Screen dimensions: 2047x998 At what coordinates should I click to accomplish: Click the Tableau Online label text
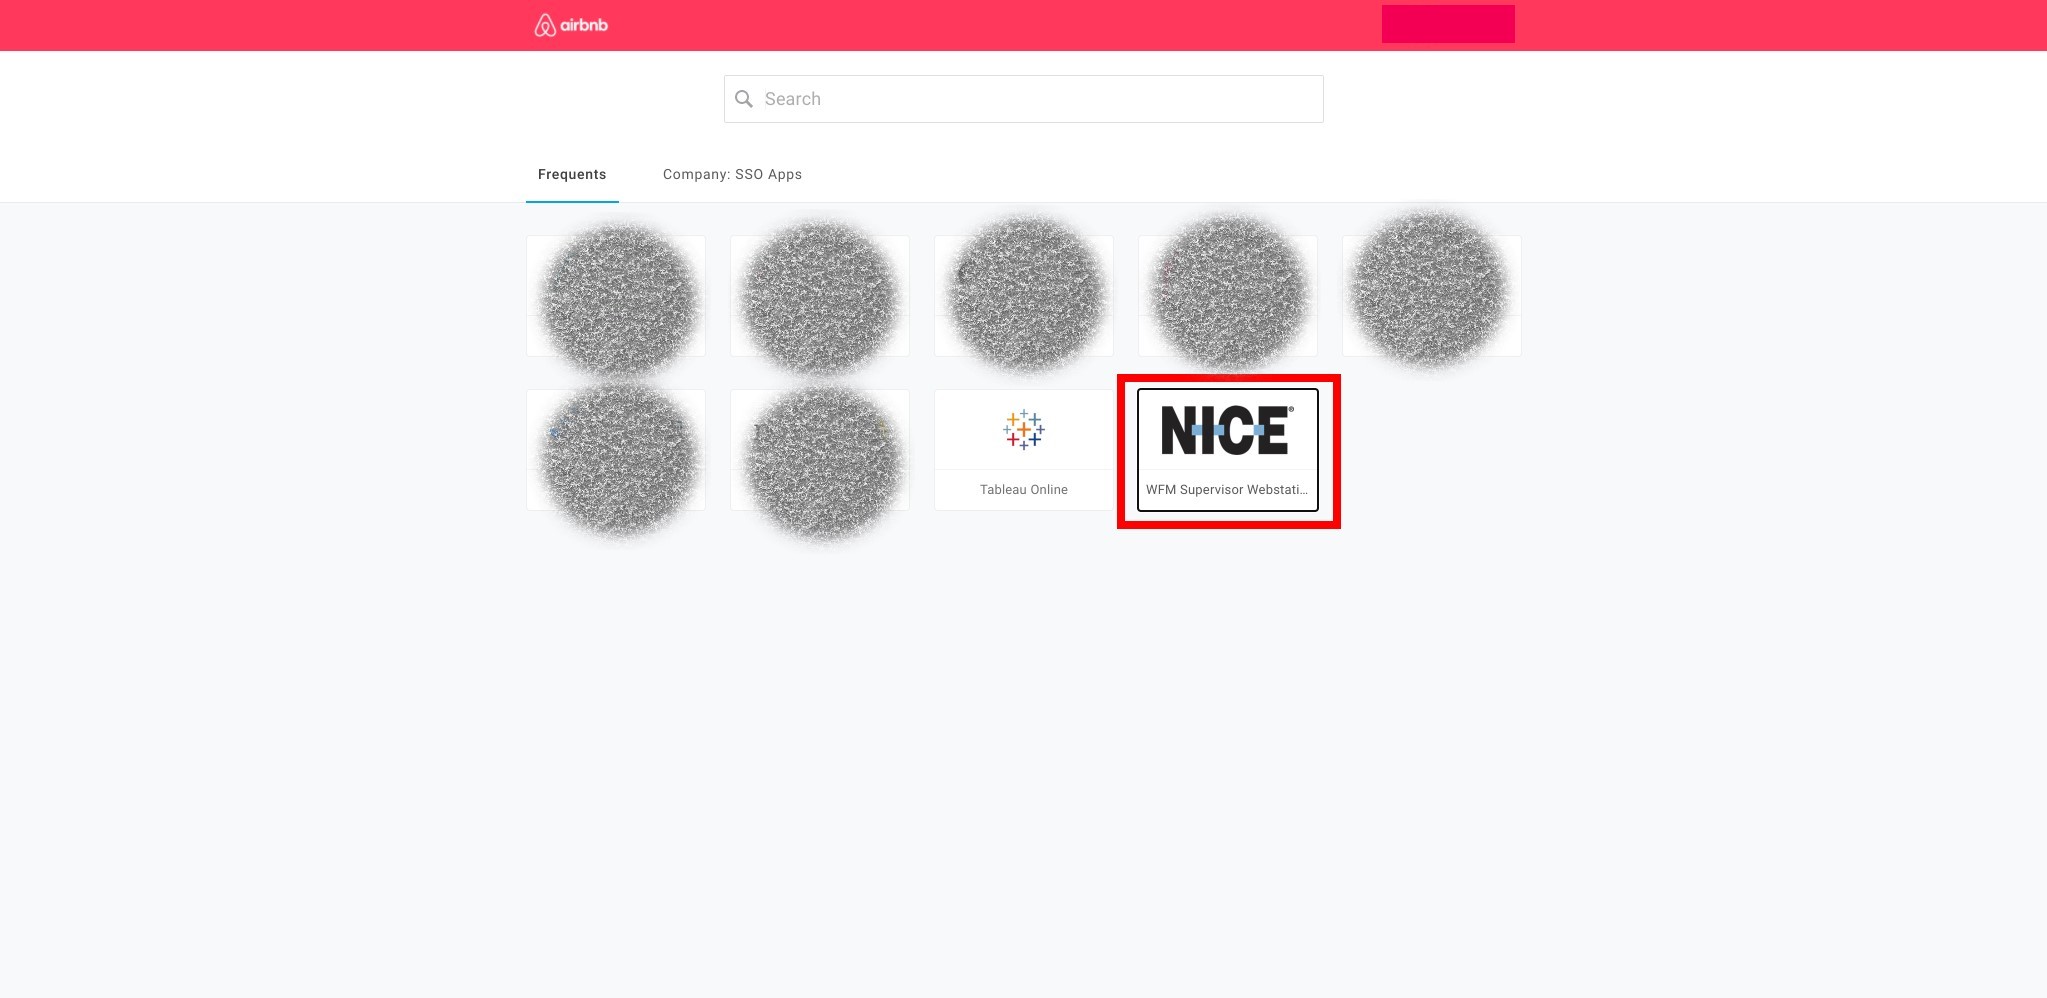(x=1024, y=489)
